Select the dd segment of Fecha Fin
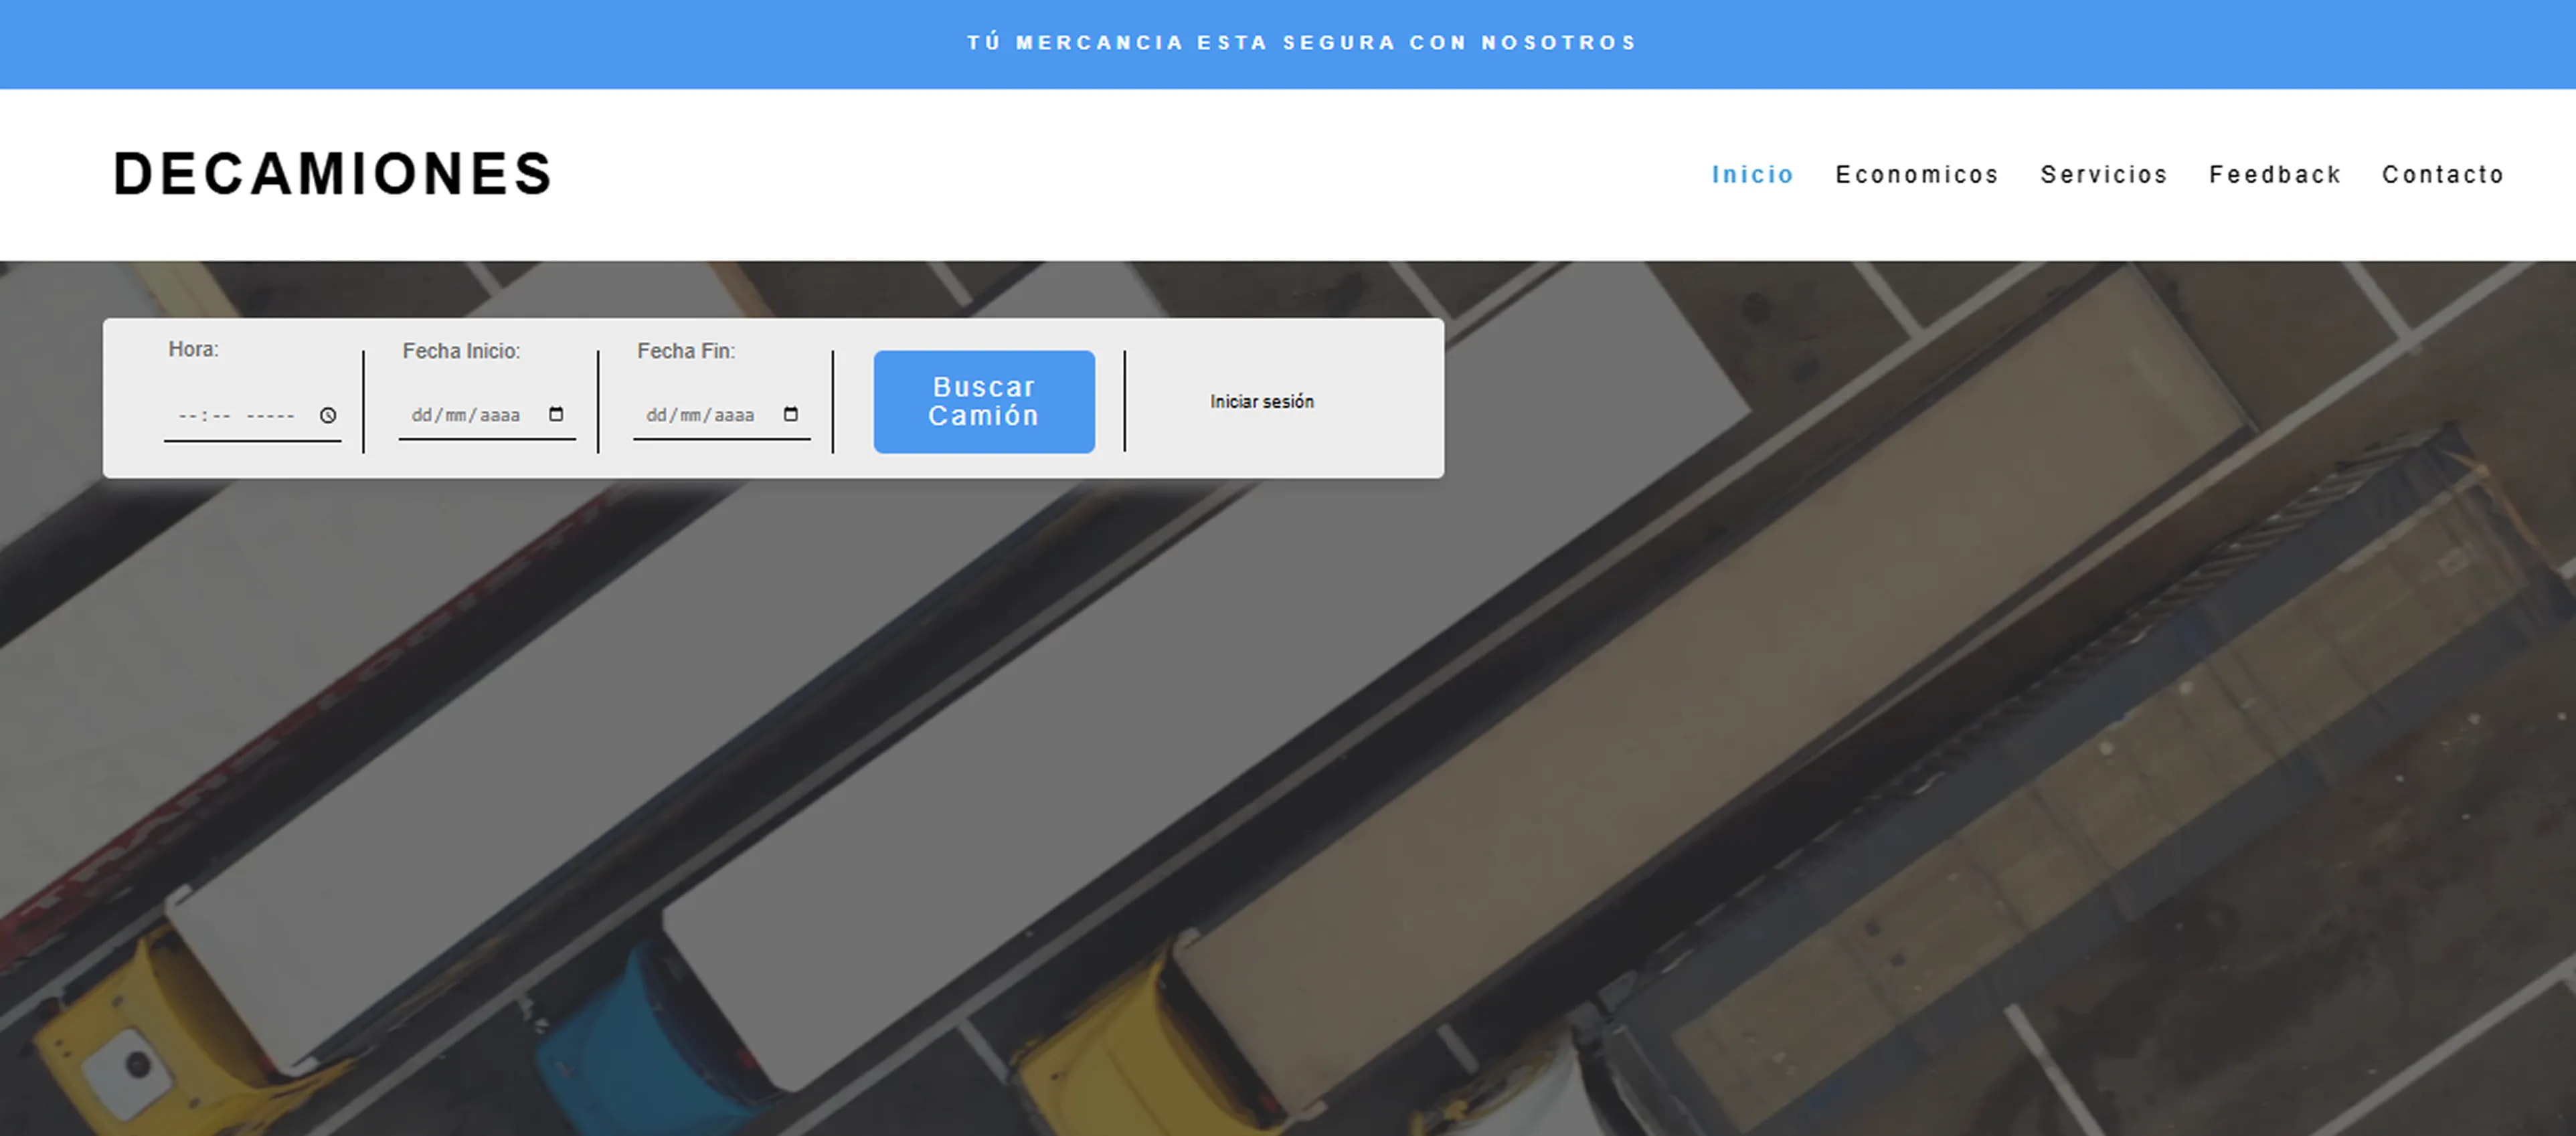The width and height of the screenshot is (2576, 1136). pyautogui.click(x=656, y=415)
